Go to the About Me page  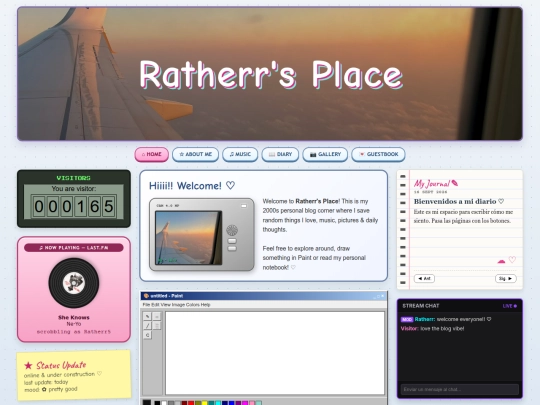coord(196,154)
